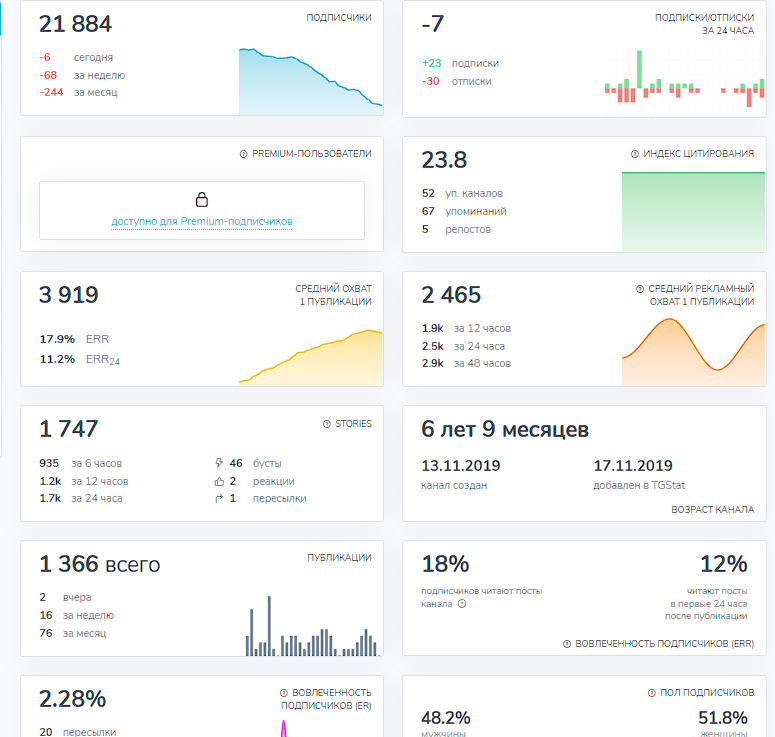Image resolution: width=775 pixels, height=737 pixels.
Task: Click the '1 366 всего' publications total
Action: pos(100,564)
